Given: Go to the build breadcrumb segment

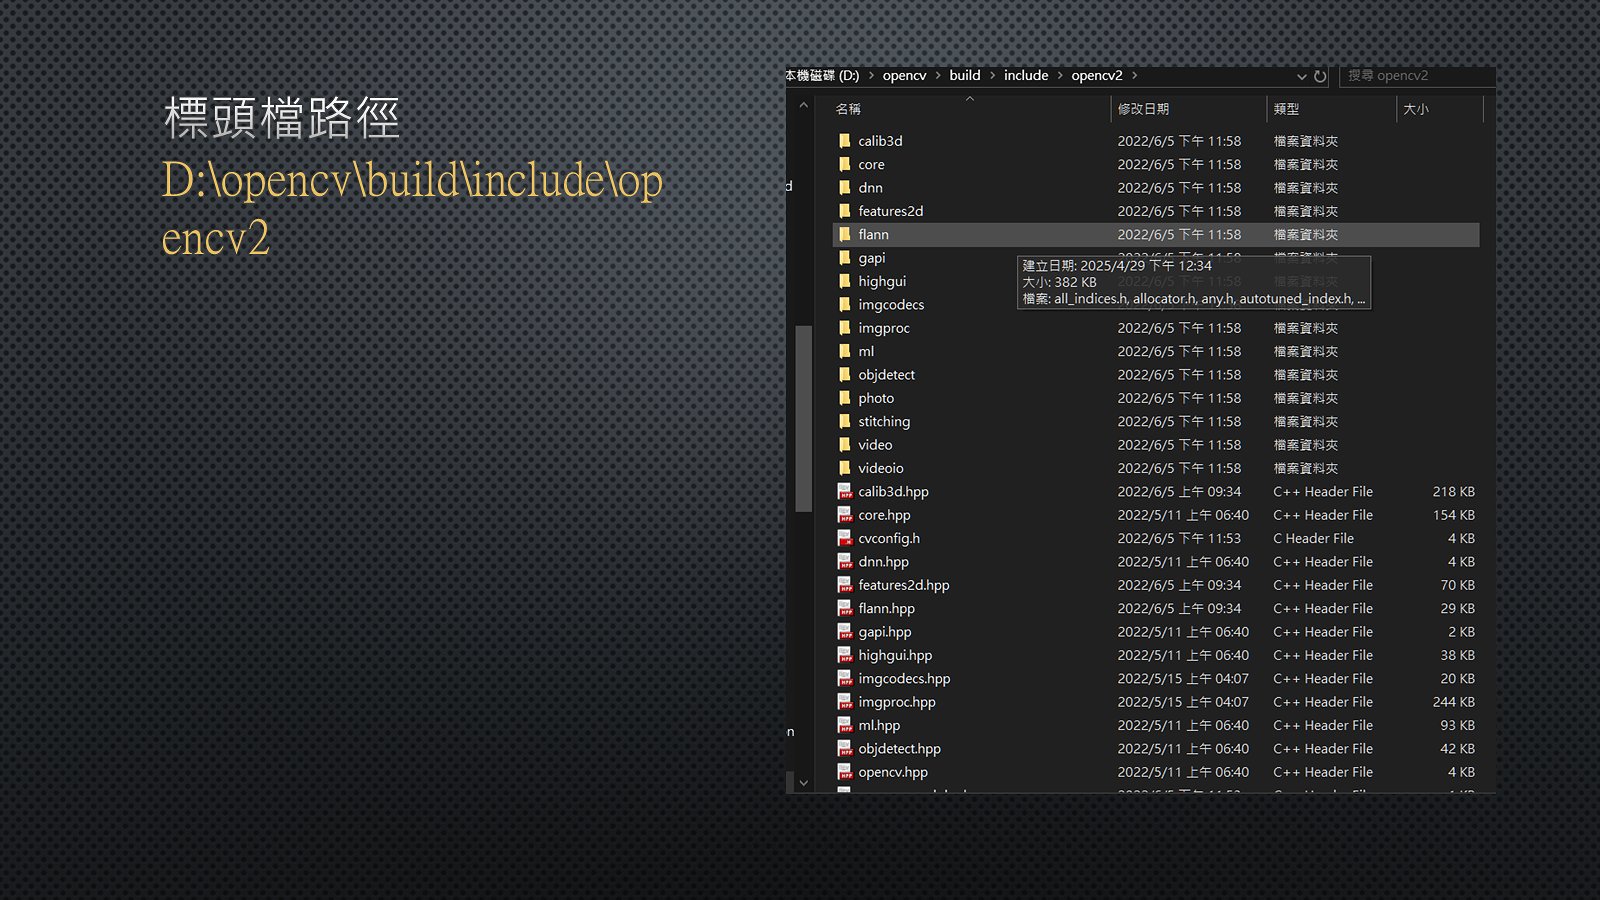Looking at the screenshot, I should point(965,75).
